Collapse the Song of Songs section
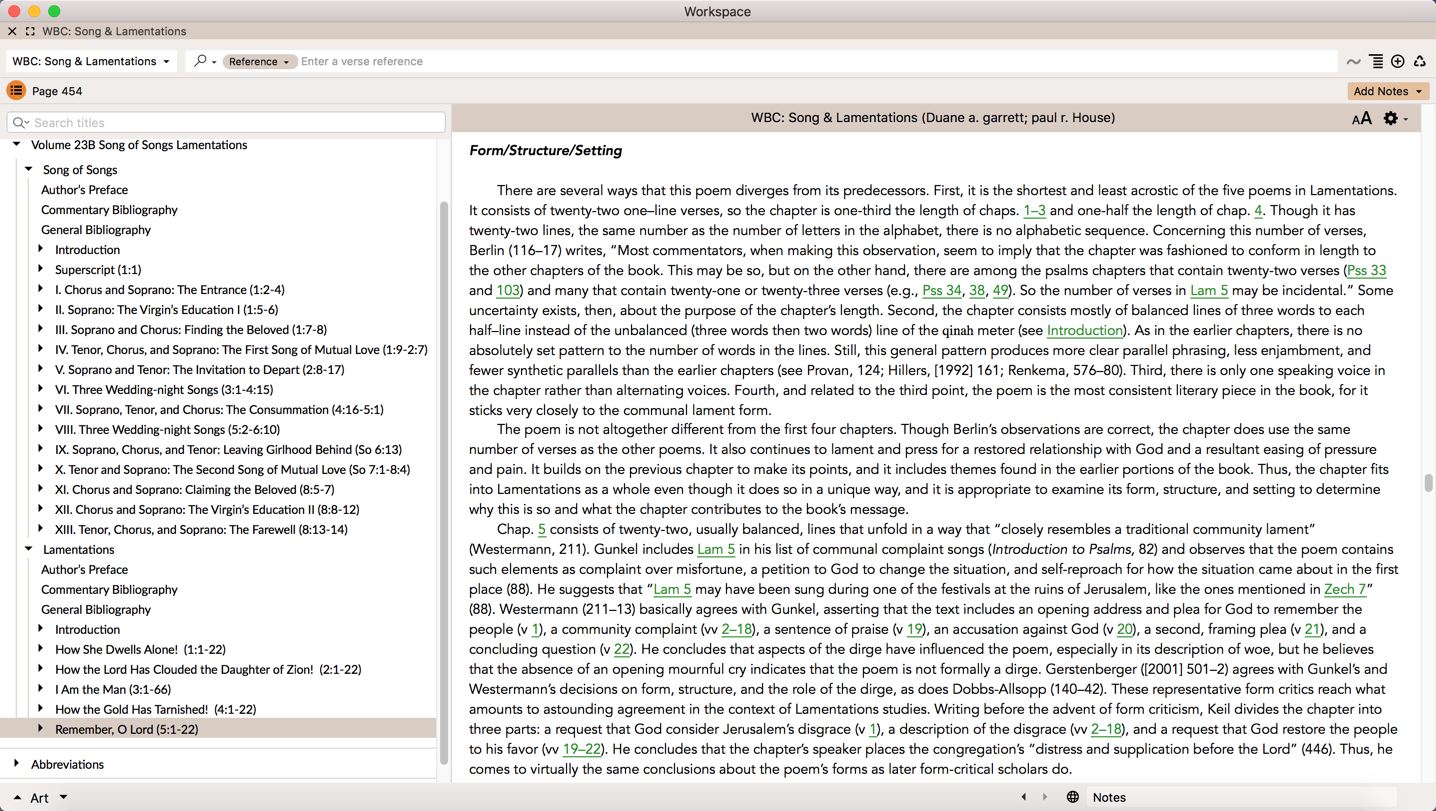The width and height of the screenshot is (1436, 811). (29, 170)
